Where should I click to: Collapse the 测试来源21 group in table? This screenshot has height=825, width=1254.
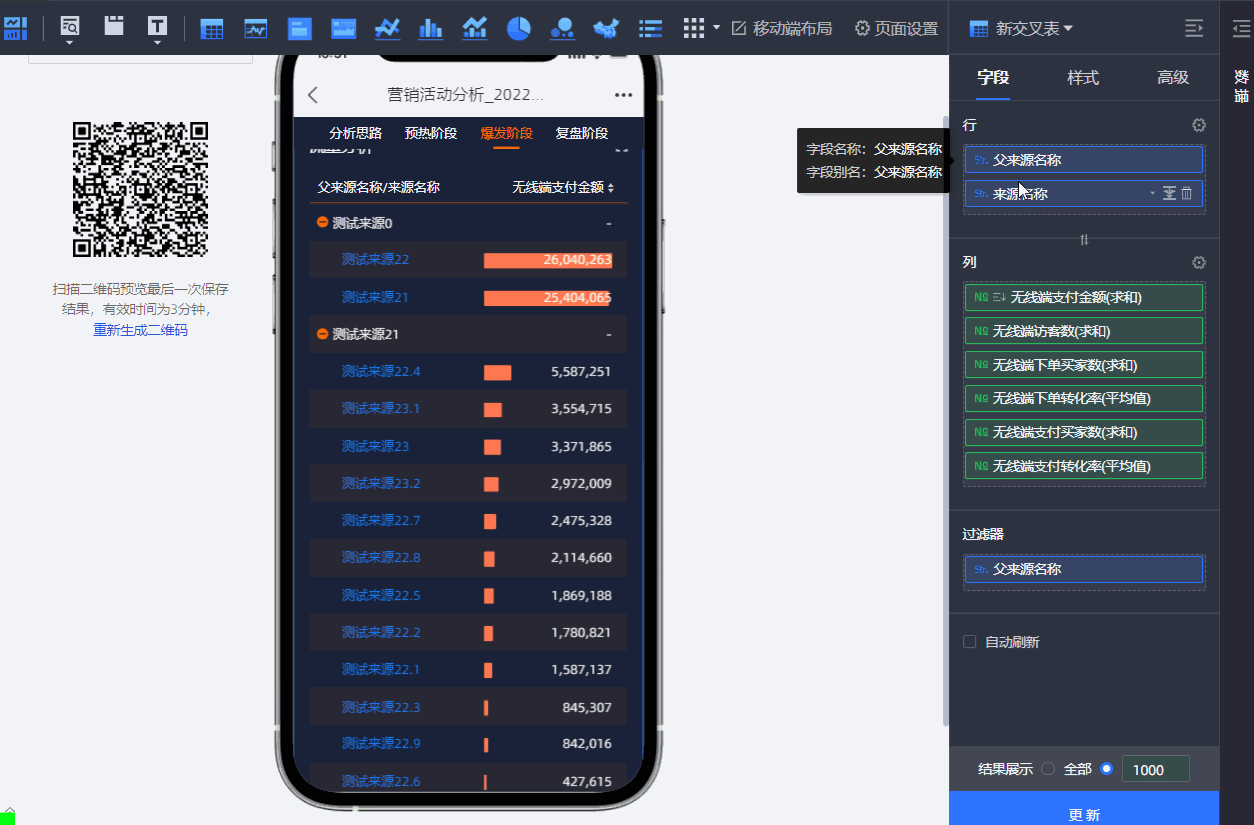click(322, 334)
